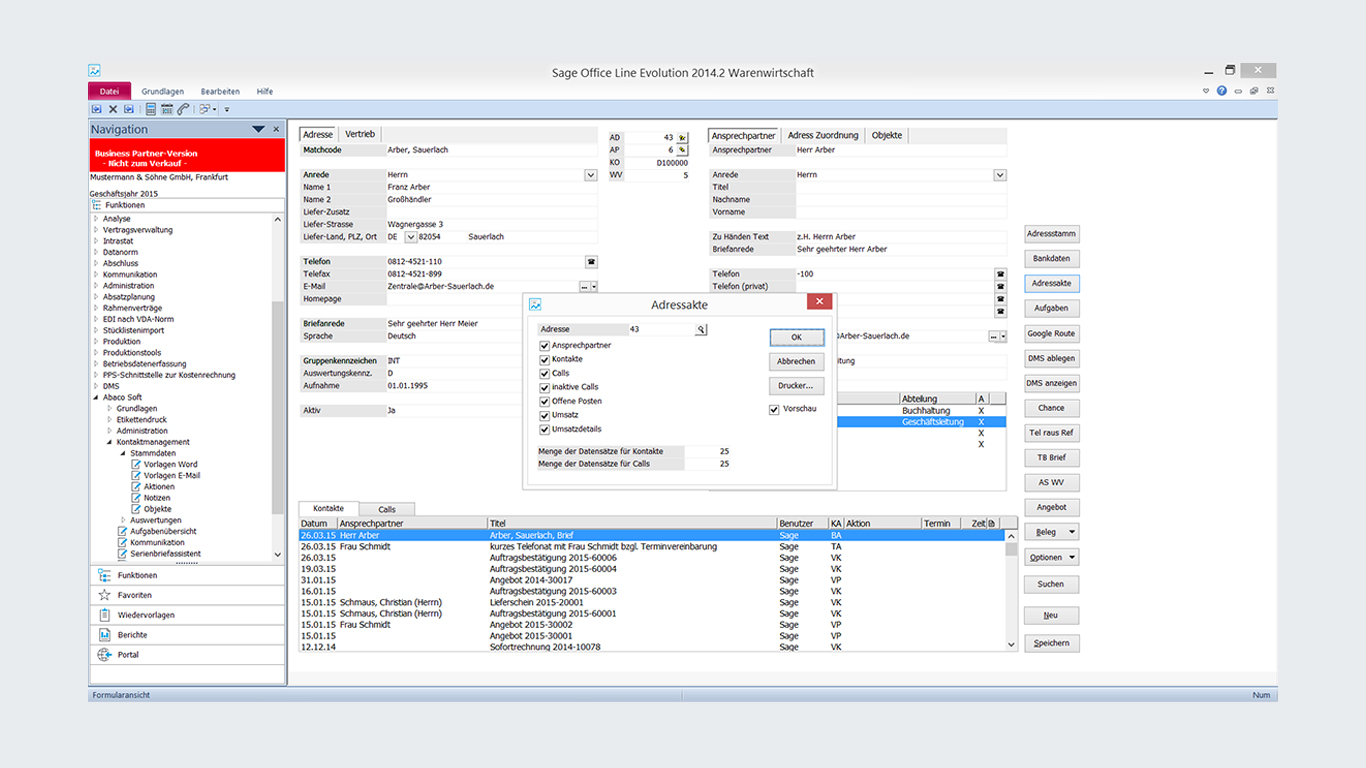Screen dimensions: 1366x768
Task: Toggle the Kontakte checkbox in Adressakte
Action: (x=545, y=359)
